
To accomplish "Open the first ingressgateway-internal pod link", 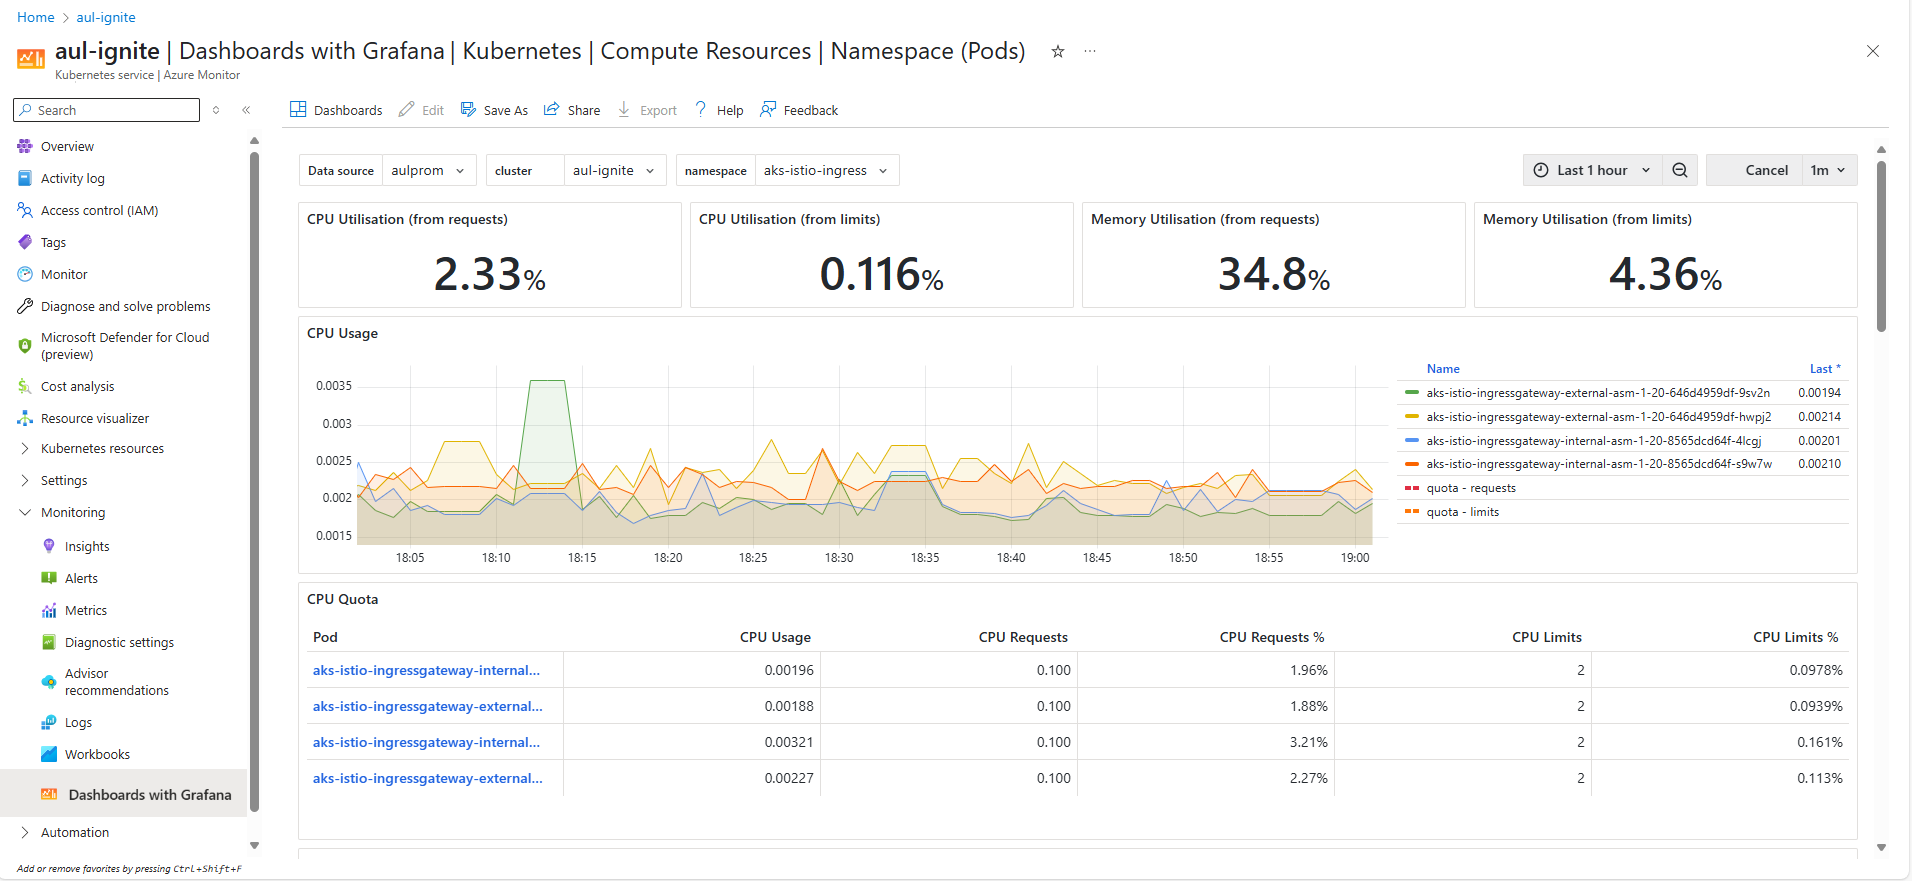I will point(426,670).
